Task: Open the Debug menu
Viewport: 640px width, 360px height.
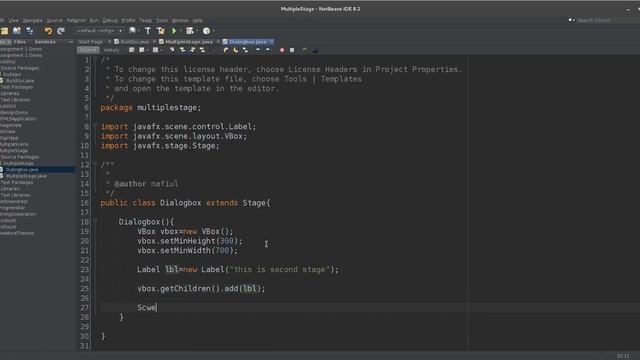Action: (110, 20)
